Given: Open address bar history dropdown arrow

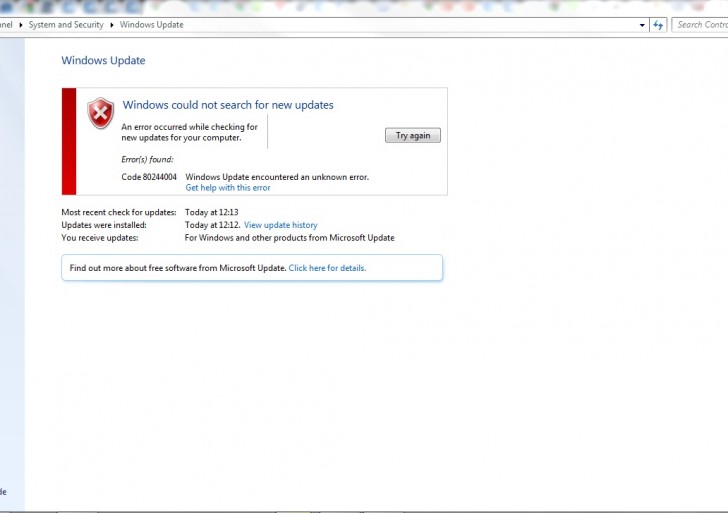Looking at the screenshot, I should pos(642,25).
